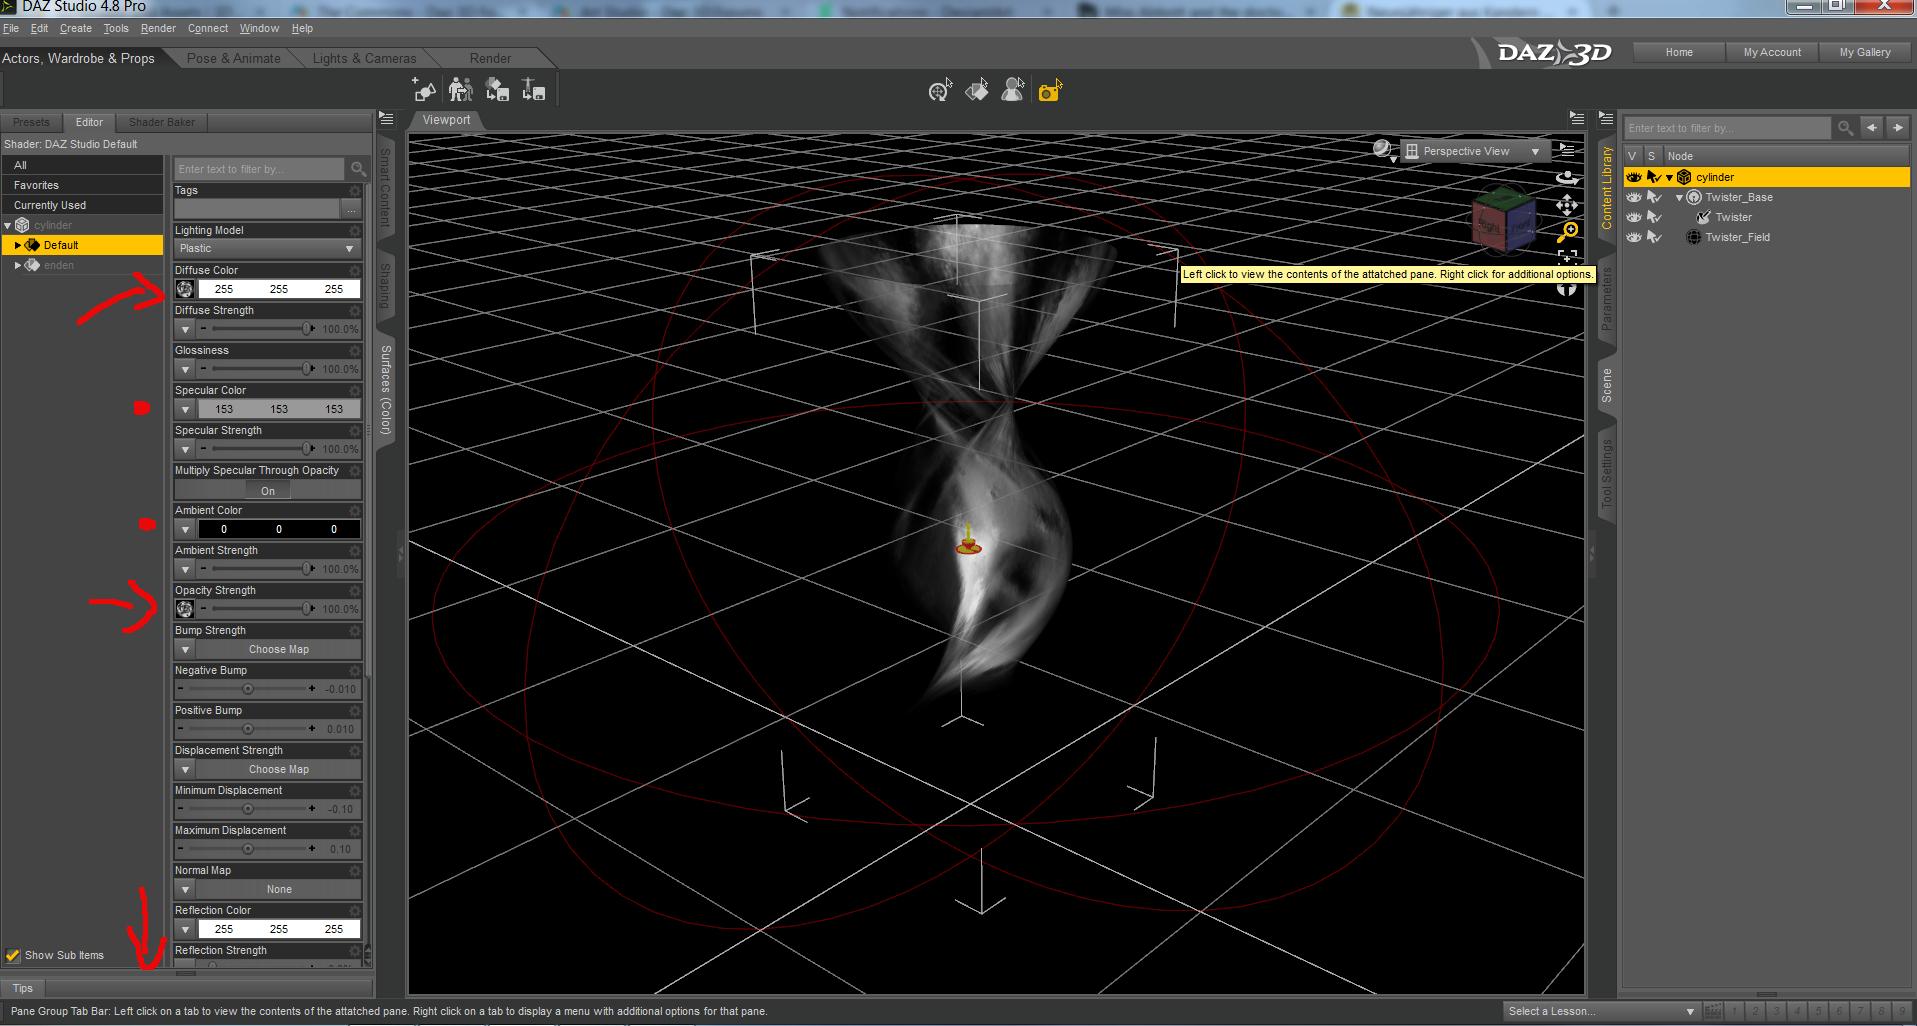Image resolution: width=1917 pixels, height=1026 pixels.
Task: Toggle selectability for Twister_Base node
Action: coord(1654,197)
